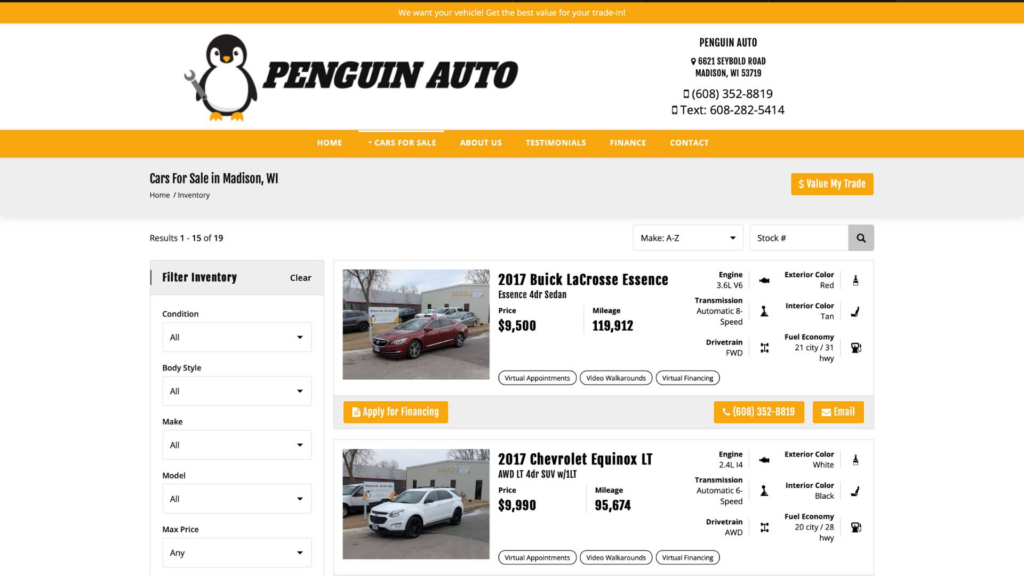Click fuel pump icon on Chevrolet Equinox
The height and width of the screenshot is (576, 1024).
coord(856,528)
